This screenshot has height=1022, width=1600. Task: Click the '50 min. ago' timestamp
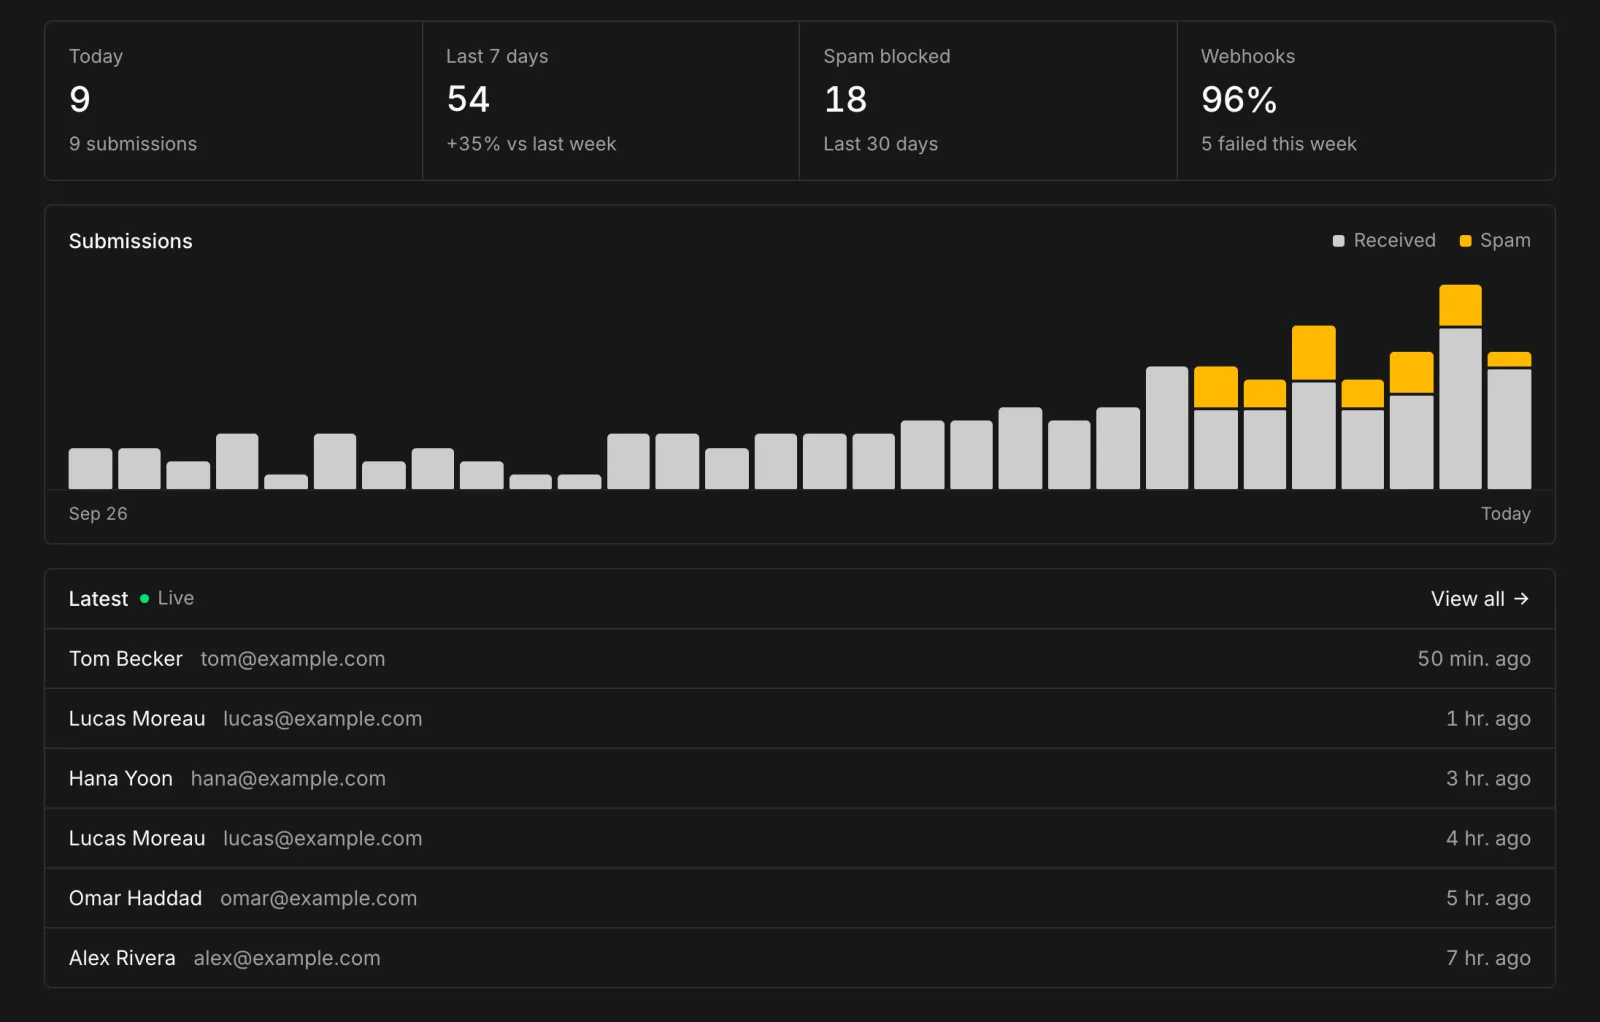1474,659
